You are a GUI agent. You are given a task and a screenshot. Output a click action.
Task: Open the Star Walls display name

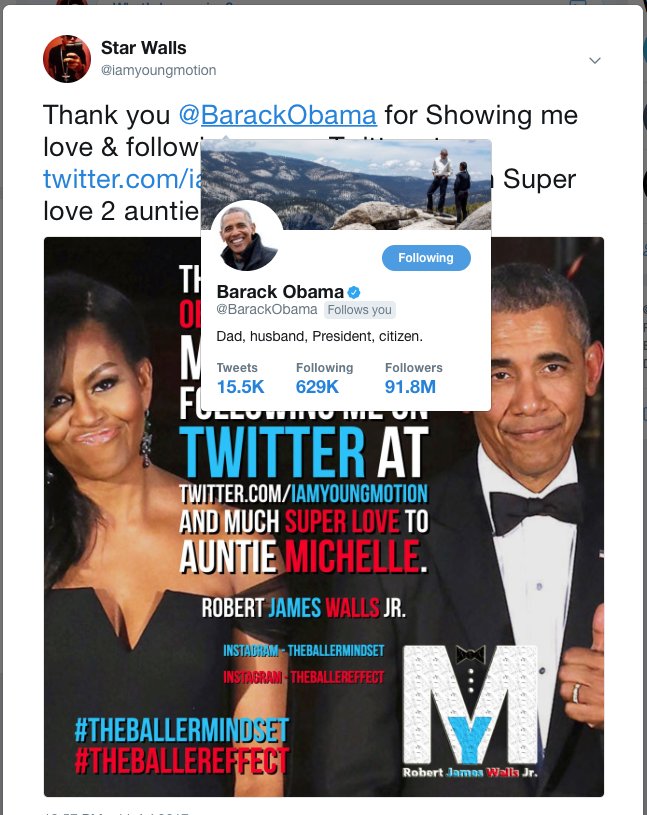pos(143,48)
